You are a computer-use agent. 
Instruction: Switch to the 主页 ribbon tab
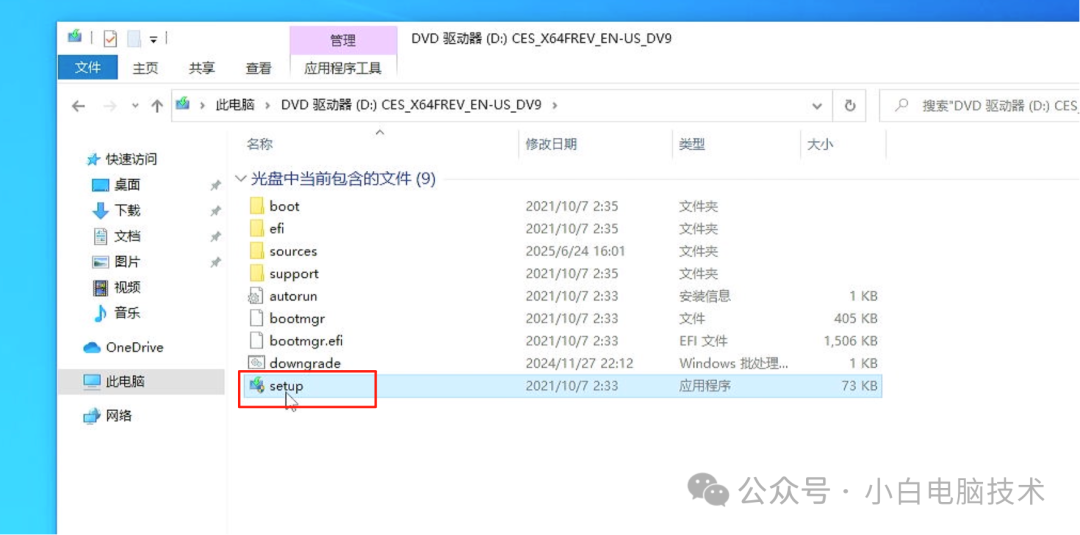pyautogui.click(x=145, y=67)
